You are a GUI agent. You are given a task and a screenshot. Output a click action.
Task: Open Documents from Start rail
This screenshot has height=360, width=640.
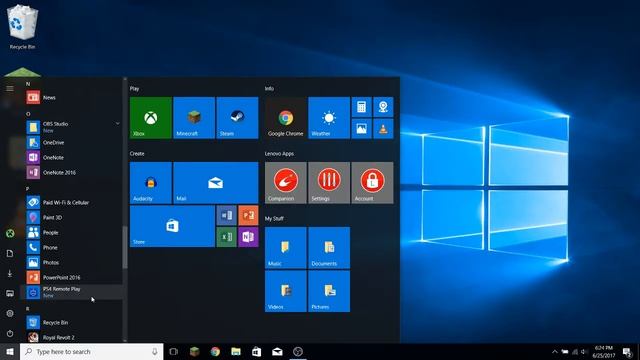pyautogui.click(x=10, y=253)
